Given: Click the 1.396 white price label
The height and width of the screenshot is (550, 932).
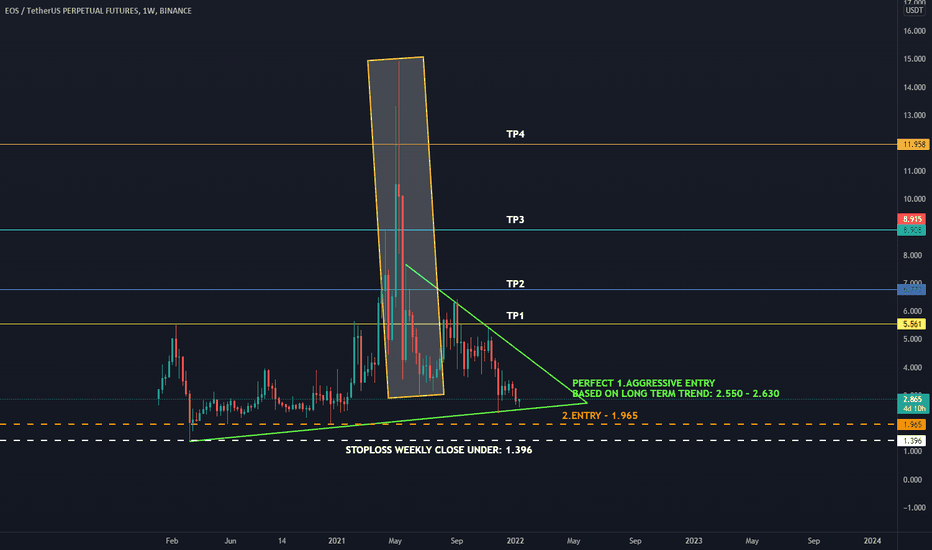Looking at the screenshot, I should pyautogui.click(x=912, y=441).
